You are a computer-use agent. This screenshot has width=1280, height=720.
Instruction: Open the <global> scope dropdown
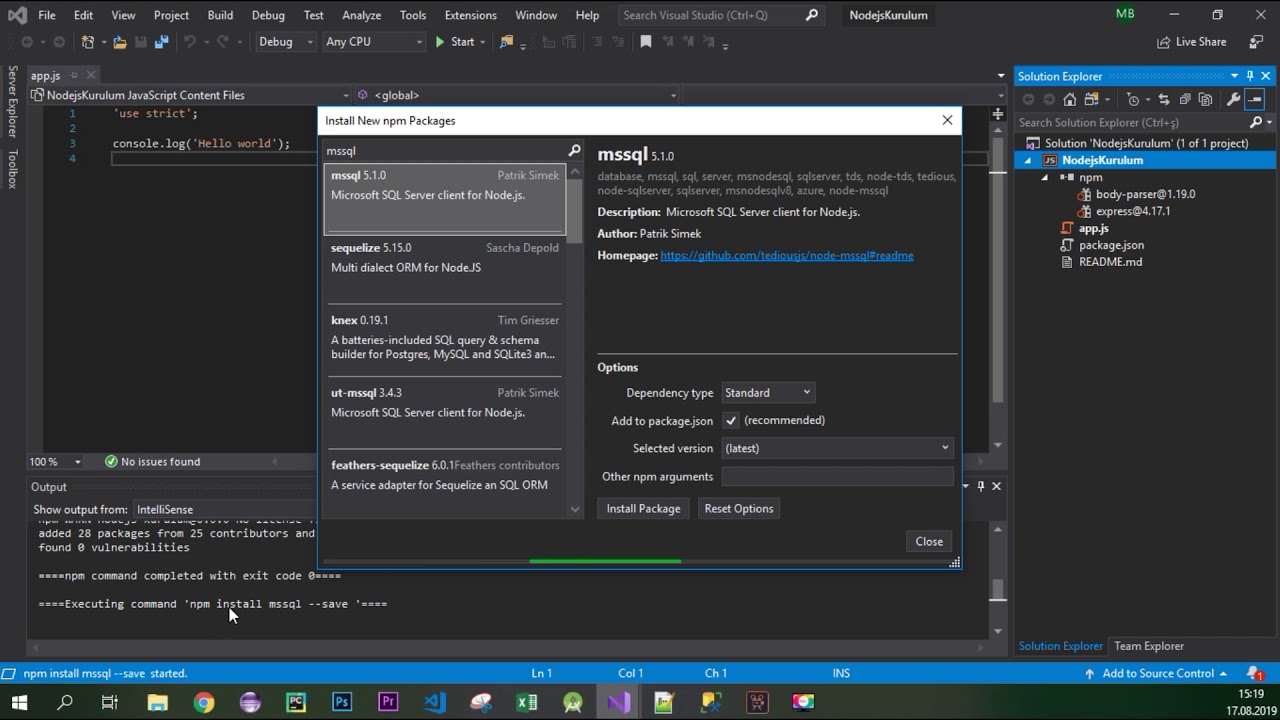(x=518, y=95)
